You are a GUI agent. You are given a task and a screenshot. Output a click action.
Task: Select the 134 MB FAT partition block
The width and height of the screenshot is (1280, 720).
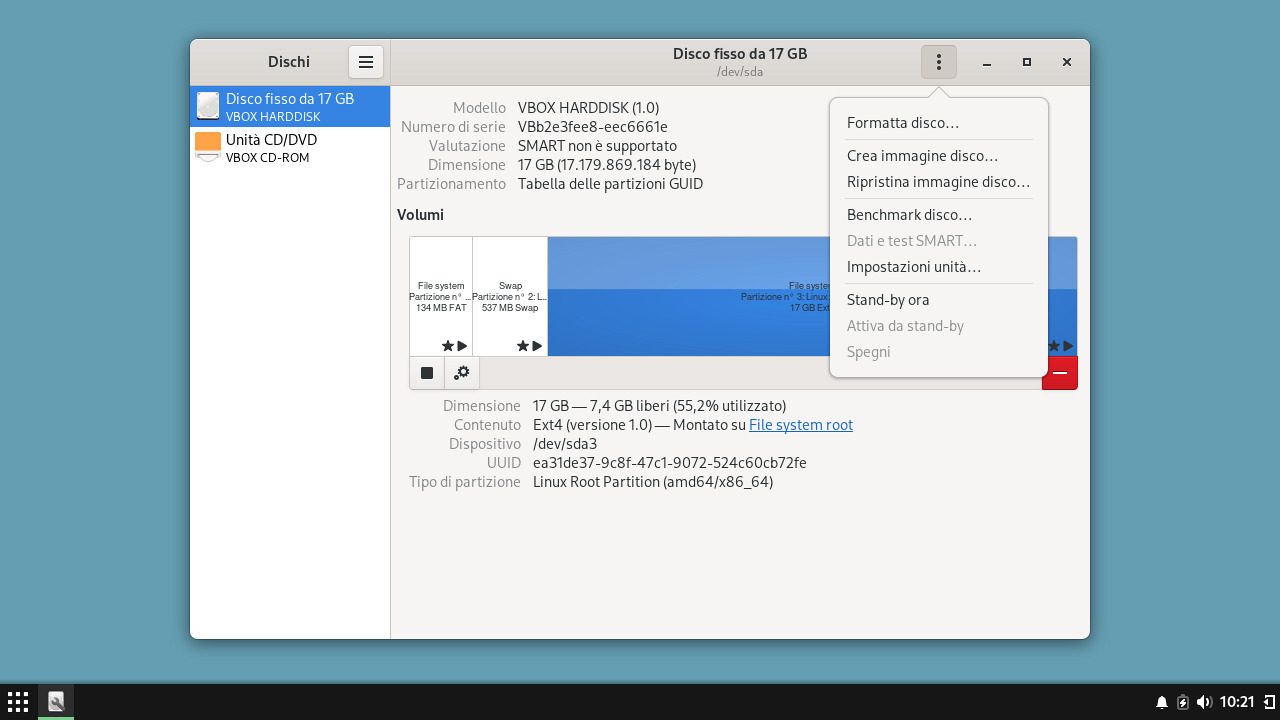click(441, 290)
